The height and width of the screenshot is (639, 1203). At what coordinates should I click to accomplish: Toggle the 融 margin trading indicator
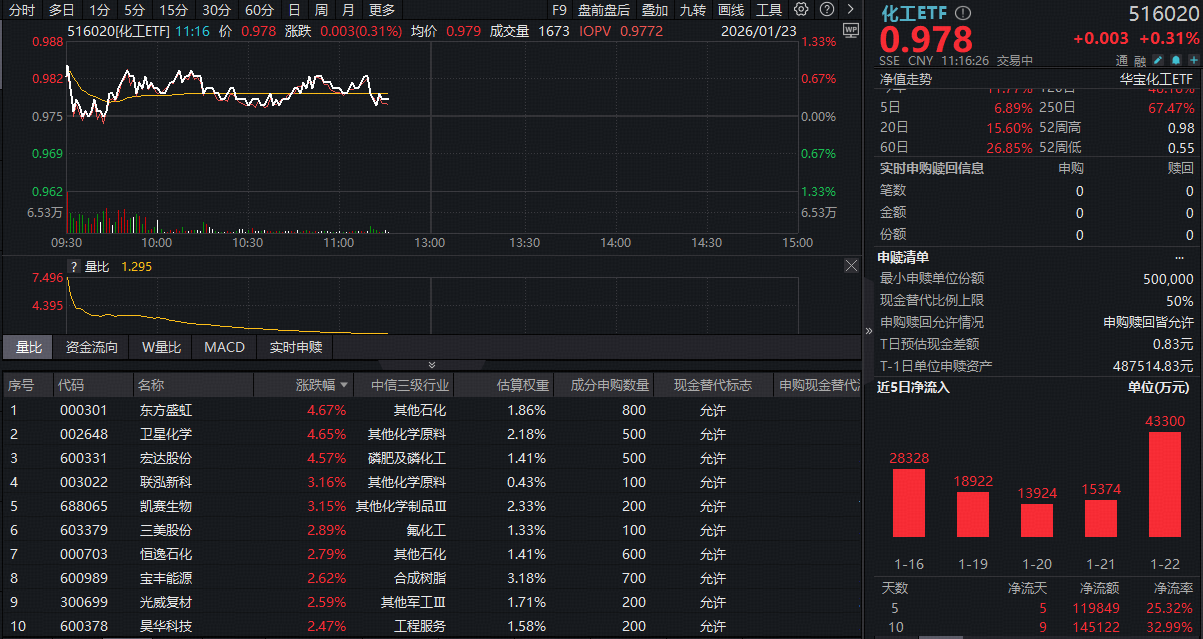(x=1140, y=60)
